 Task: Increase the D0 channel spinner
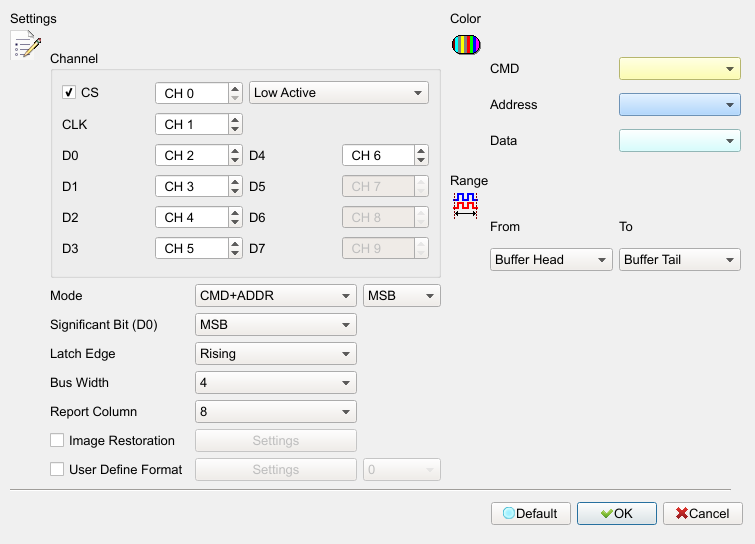[x=234, y=150]
